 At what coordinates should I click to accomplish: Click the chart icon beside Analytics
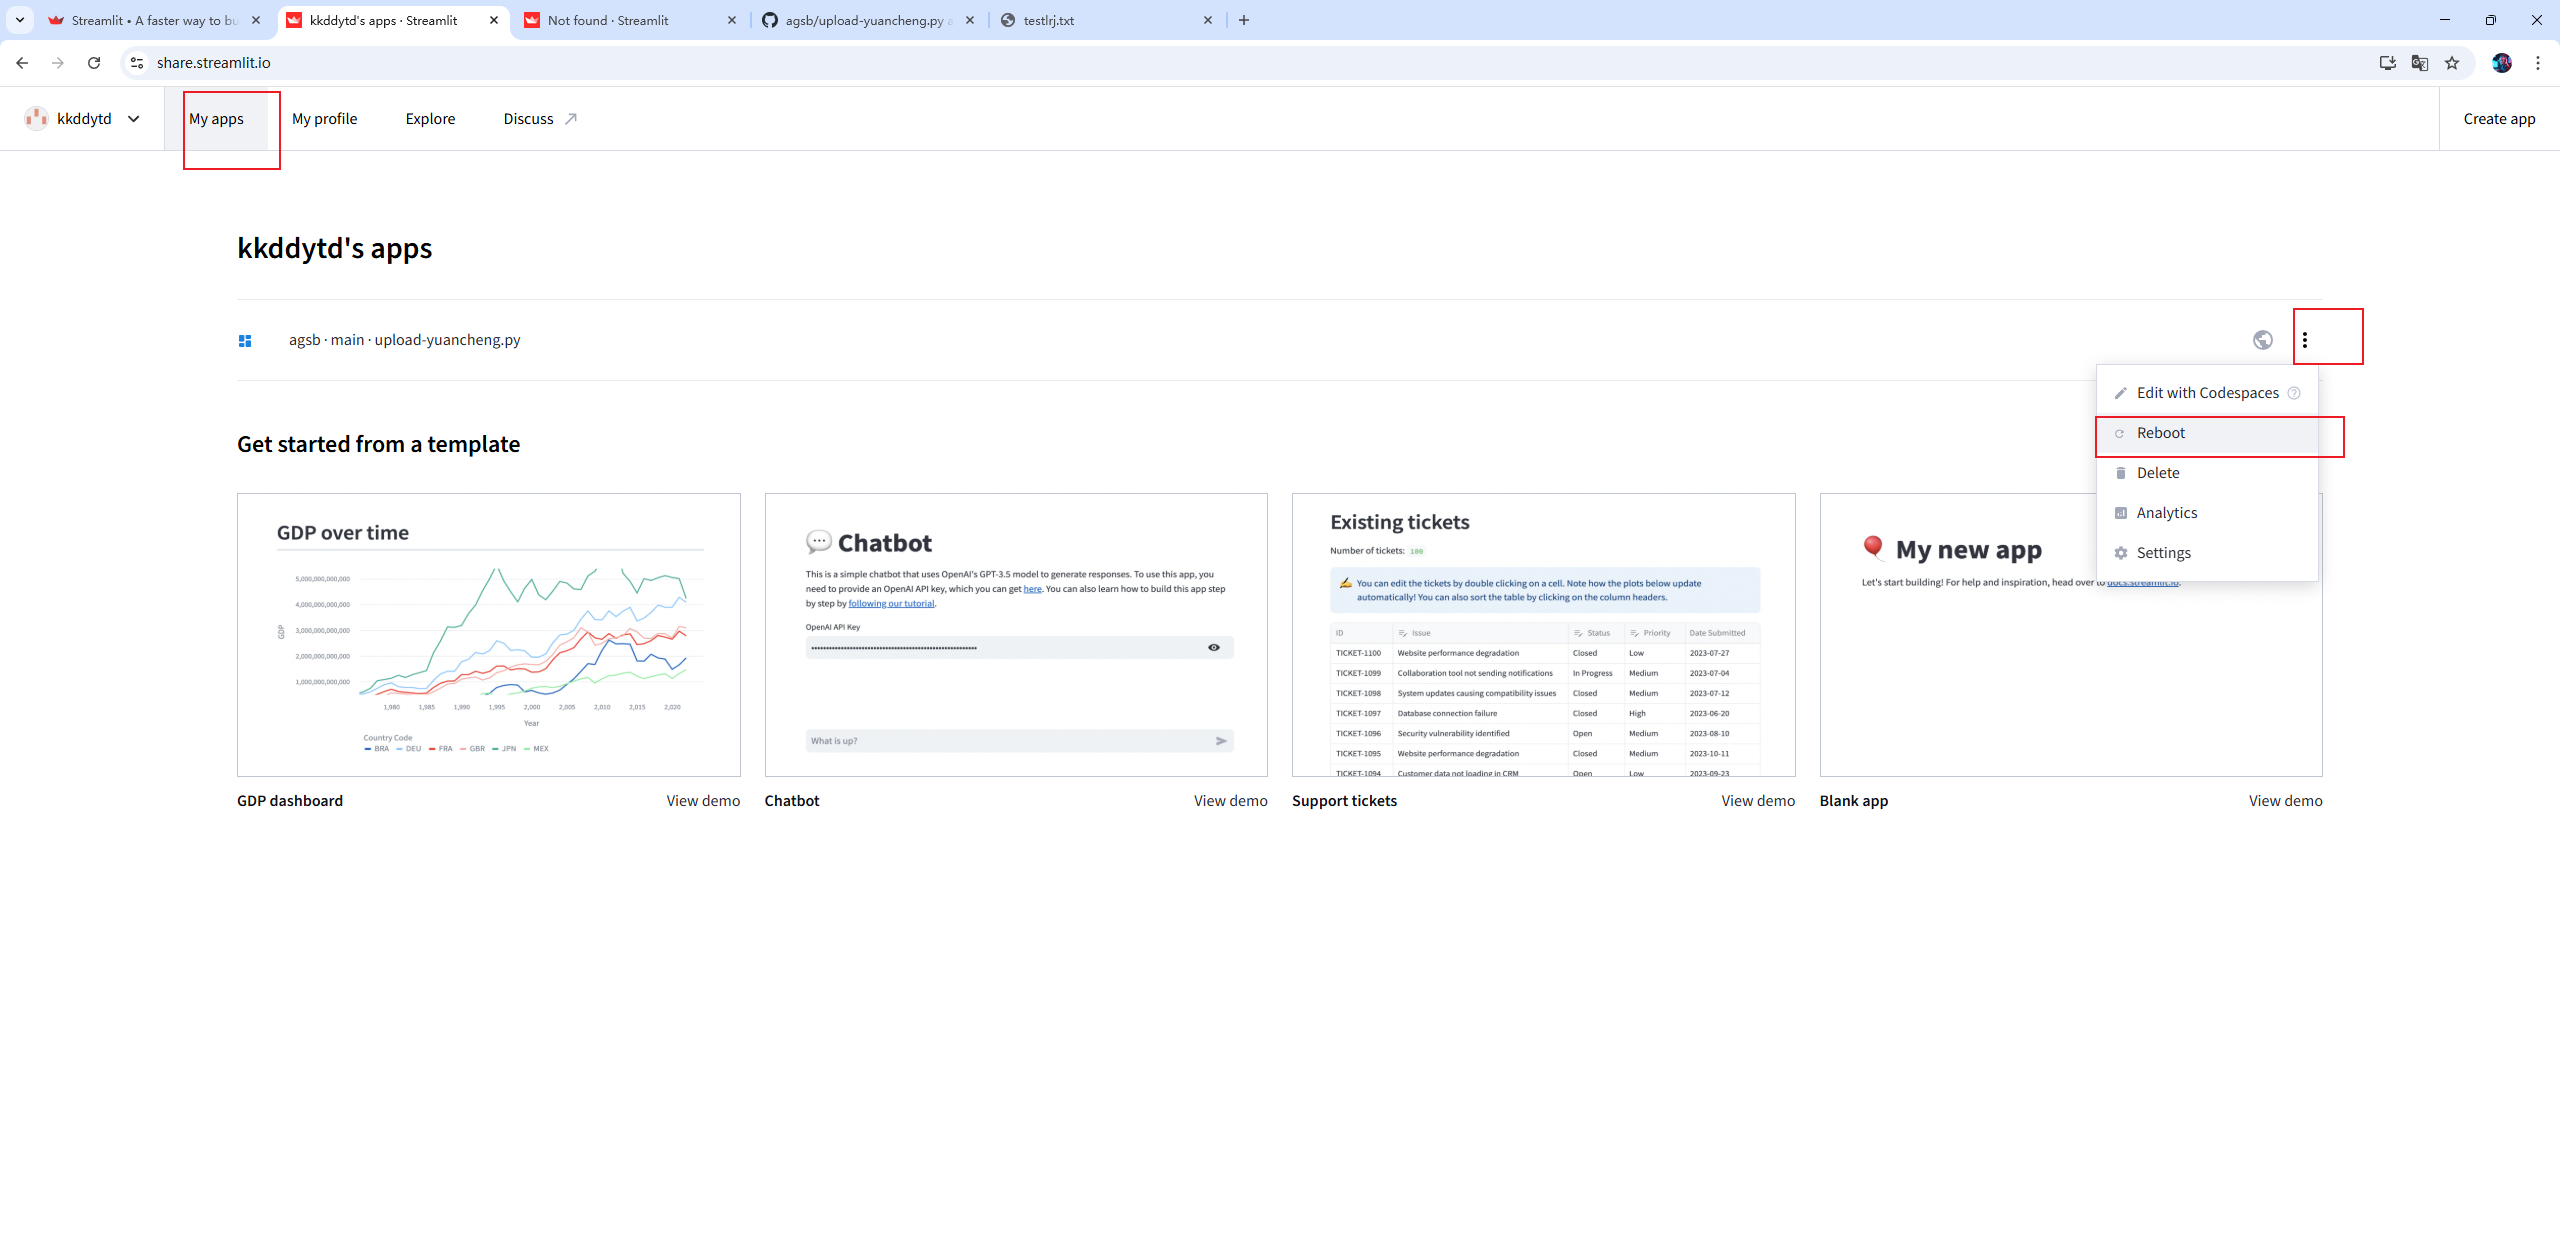pos(2120,513)
